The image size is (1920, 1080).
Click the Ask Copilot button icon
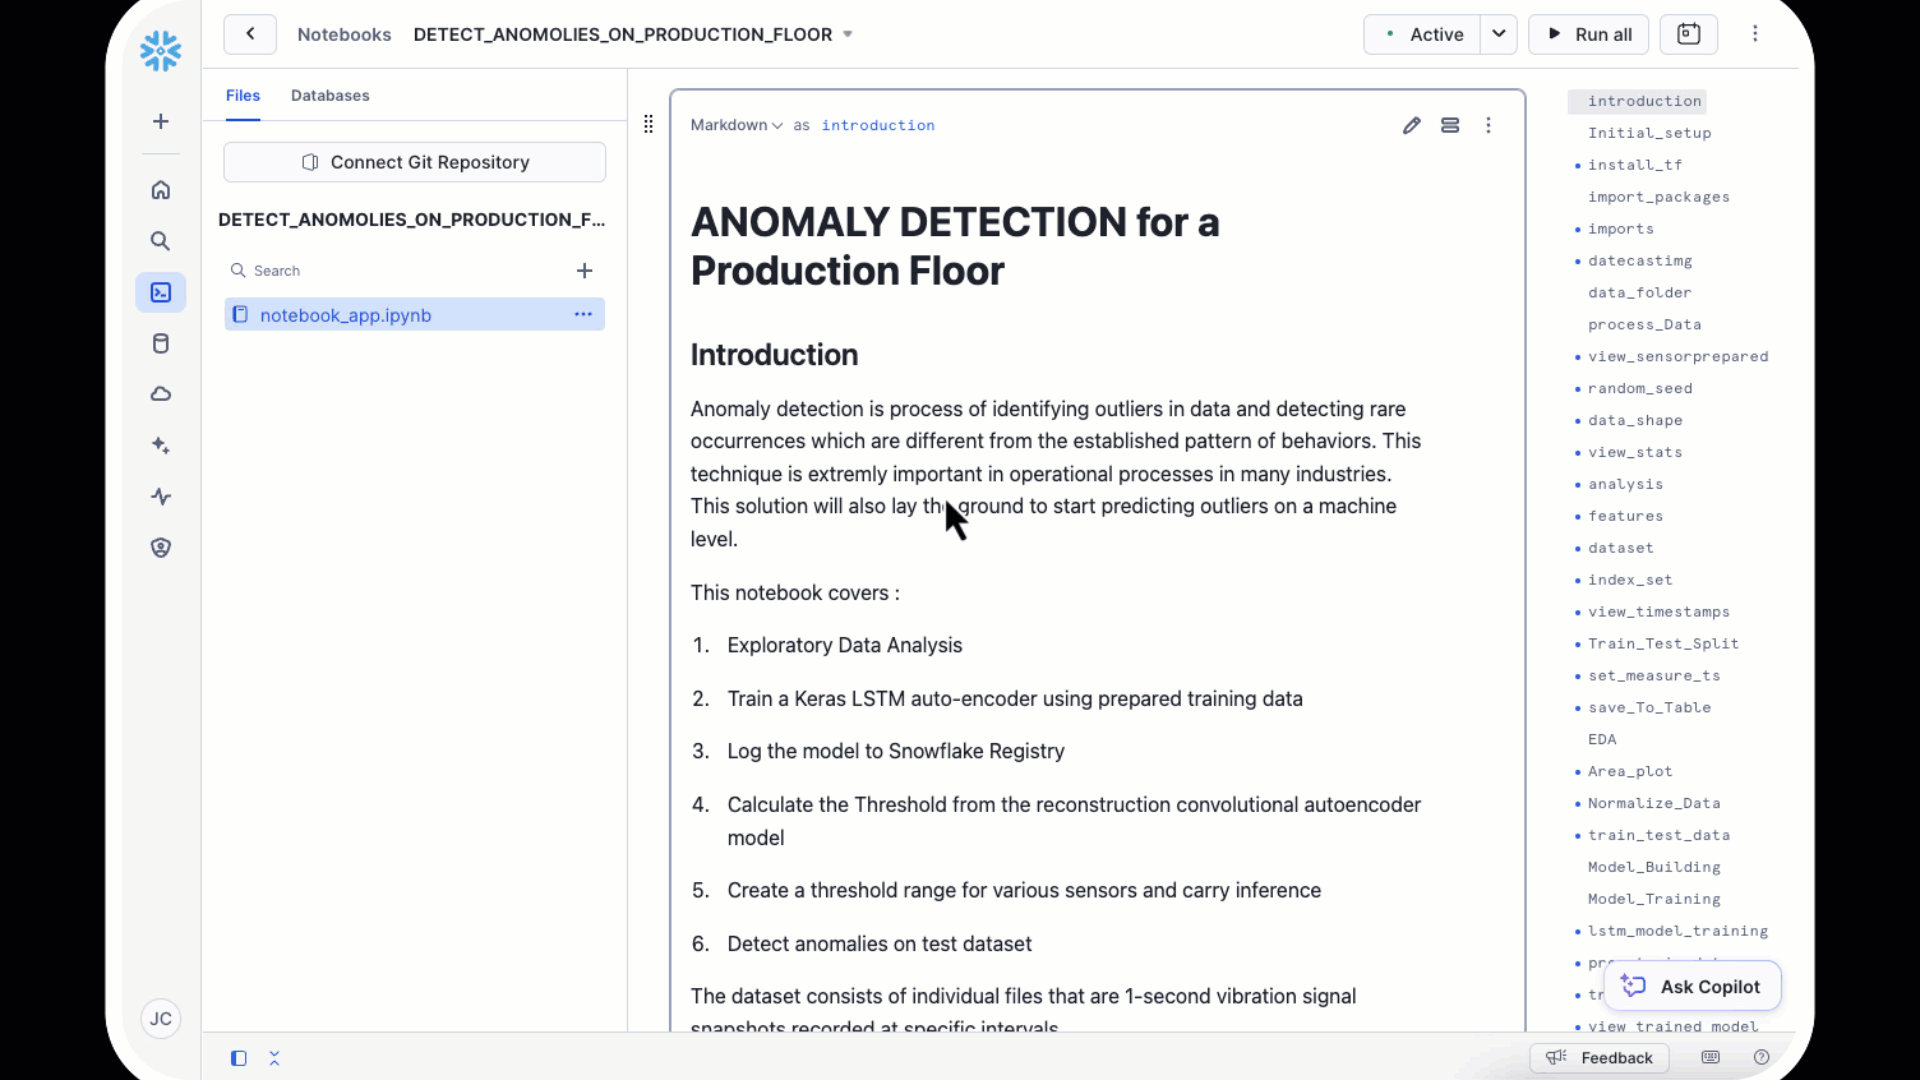click(1633, 986)
